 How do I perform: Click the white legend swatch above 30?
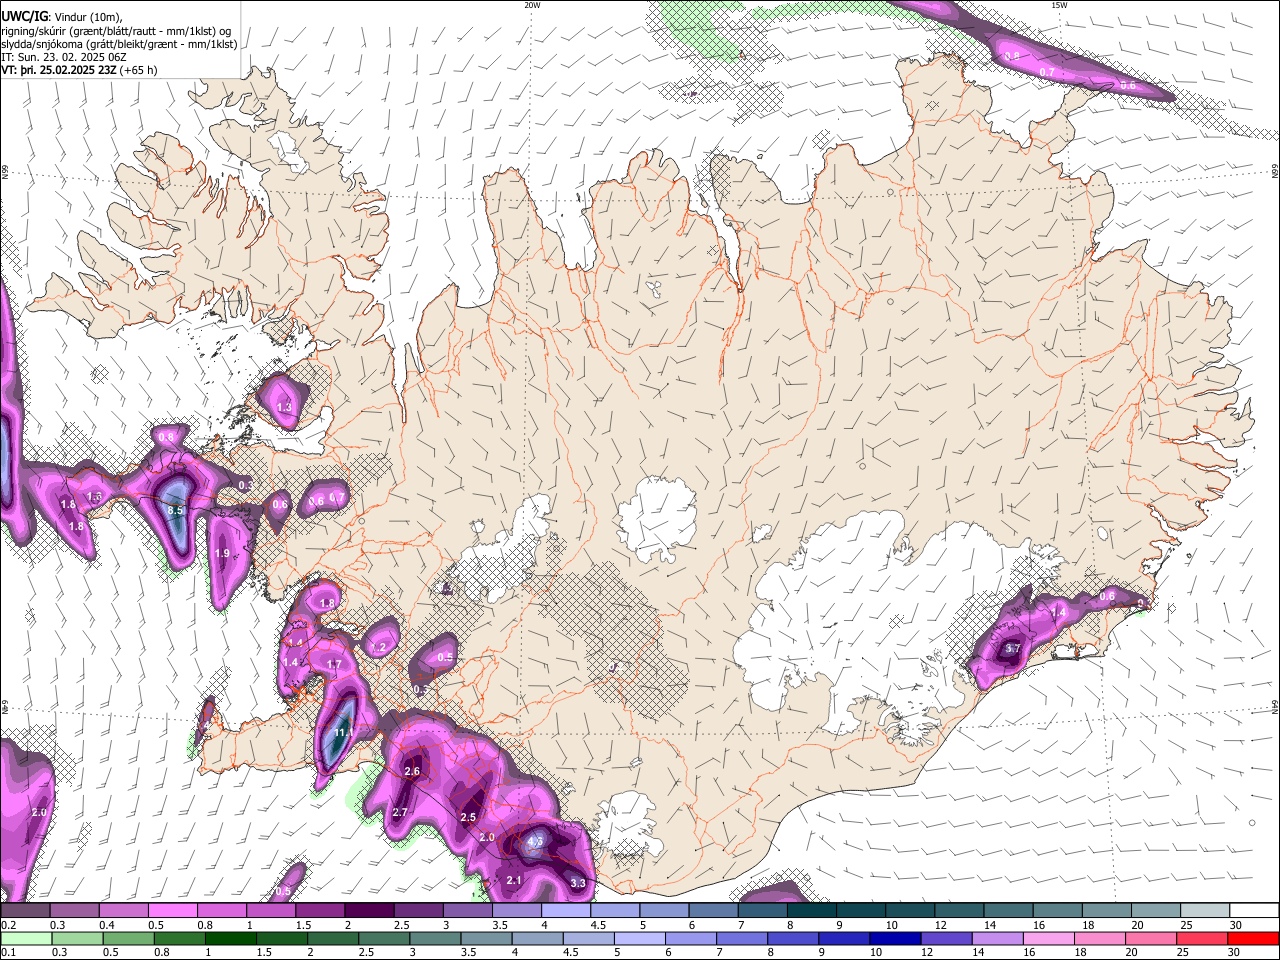tap(1254, 911)
